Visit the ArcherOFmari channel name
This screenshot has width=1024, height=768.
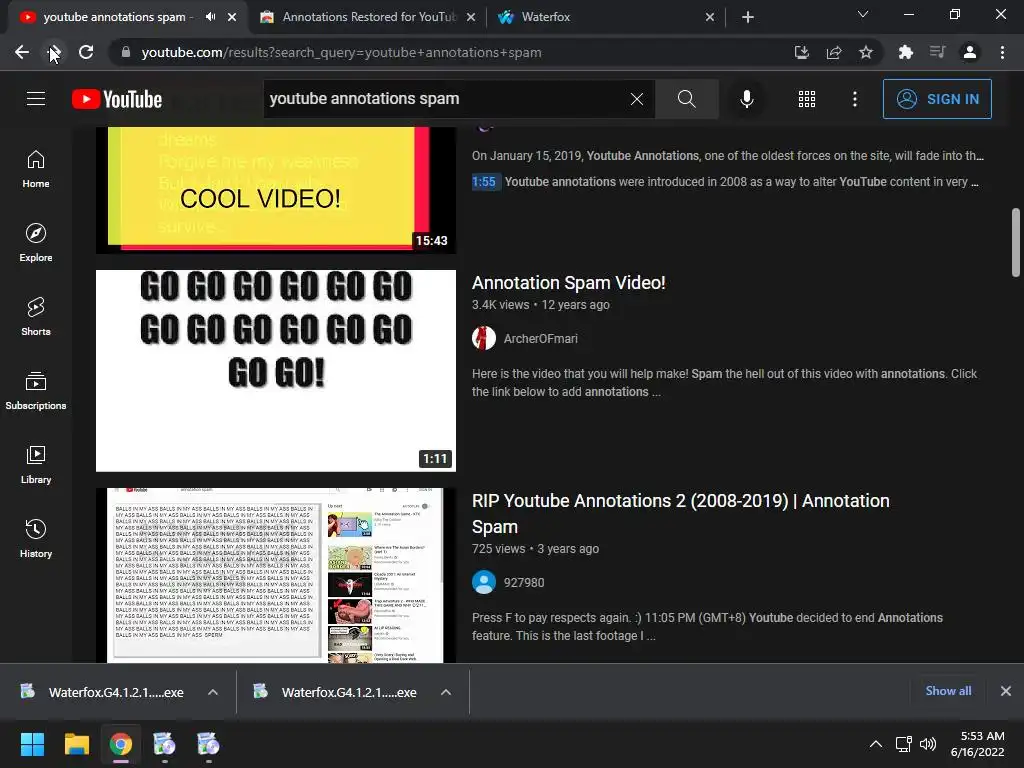point(541,338)
